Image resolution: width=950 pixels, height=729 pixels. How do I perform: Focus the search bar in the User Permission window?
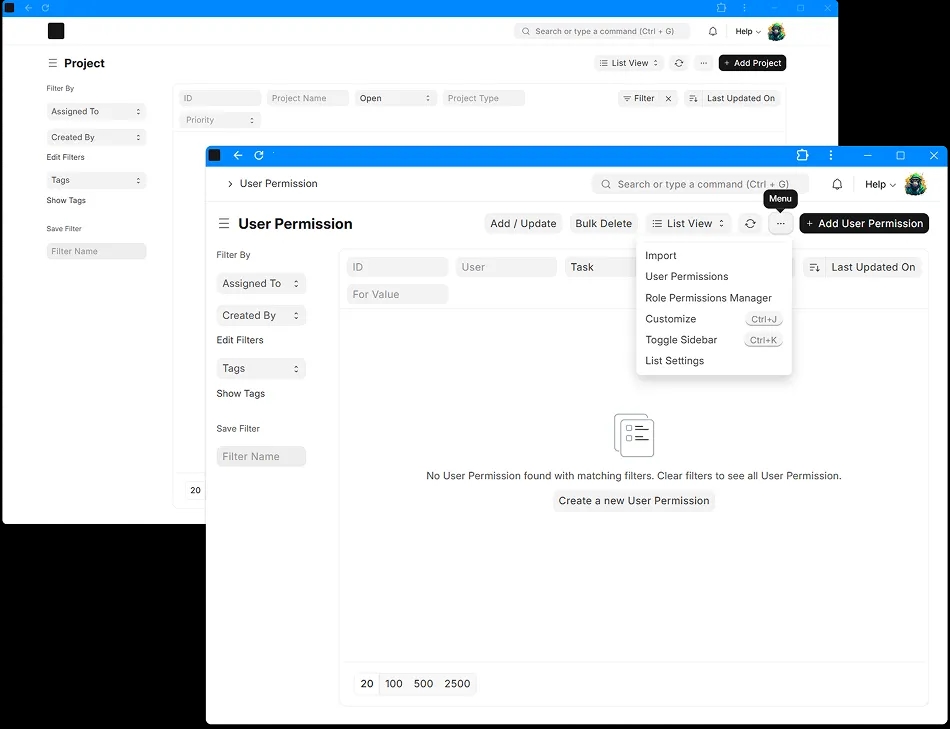[x=700, y=184]
